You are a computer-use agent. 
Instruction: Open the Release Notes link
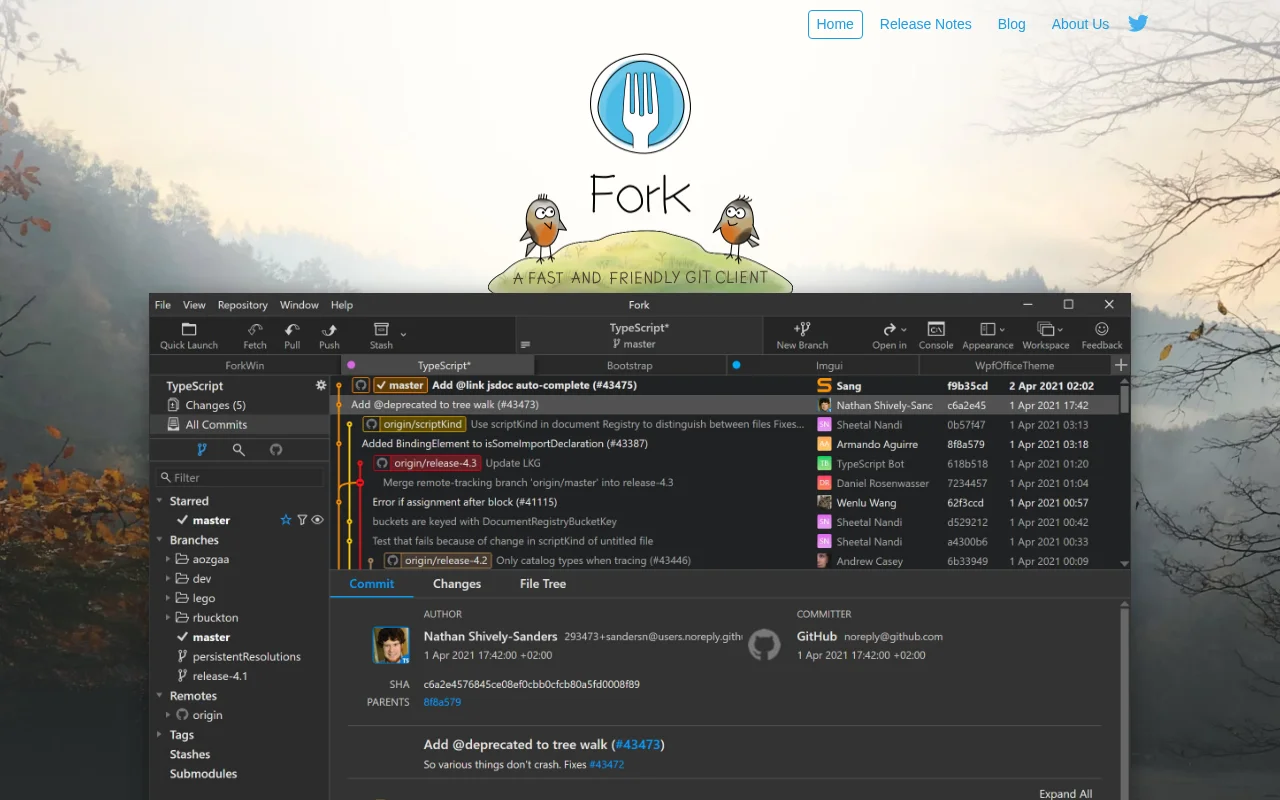(926, 24)
